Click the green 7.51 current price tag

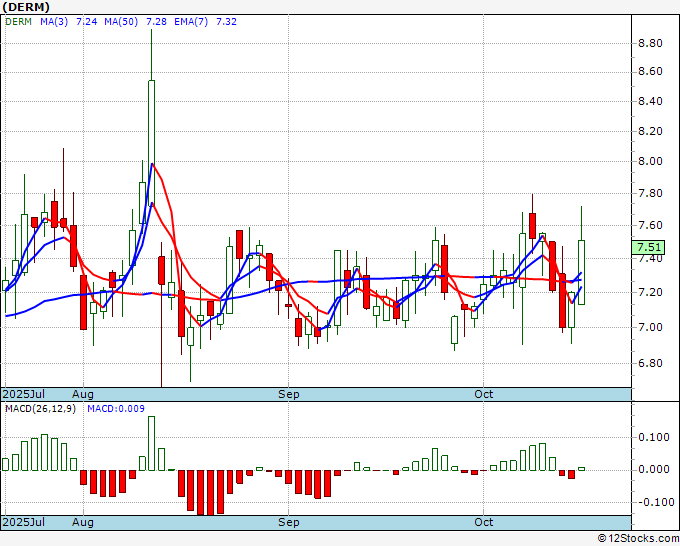click(x=648, y=247)
